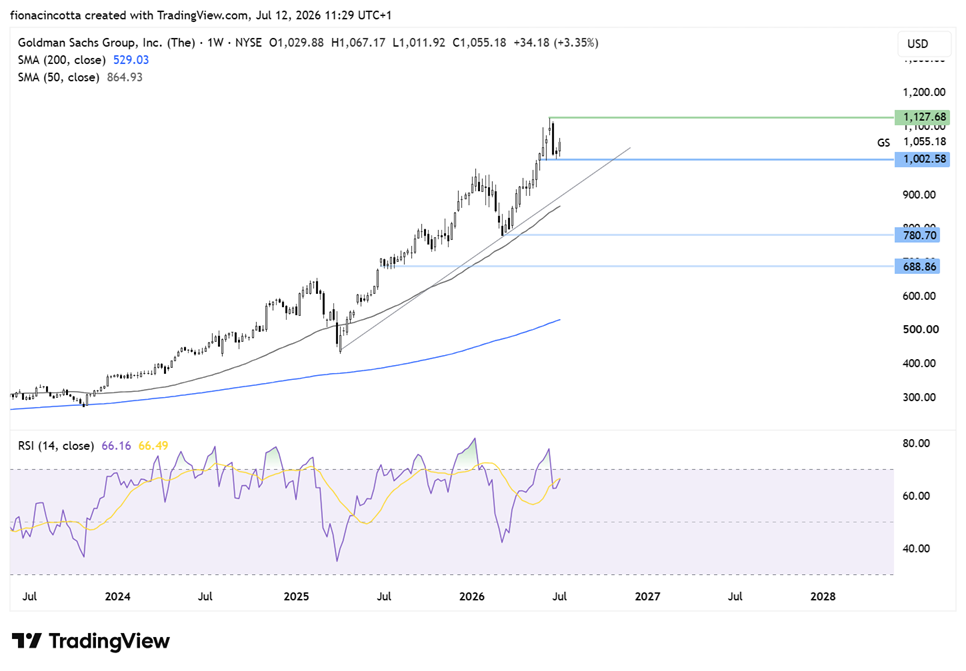The width and height of the screenshot is (966, 671).
Task: Click the fionacincotta created with TradingView caption
Action: click(x=200, y=15)
